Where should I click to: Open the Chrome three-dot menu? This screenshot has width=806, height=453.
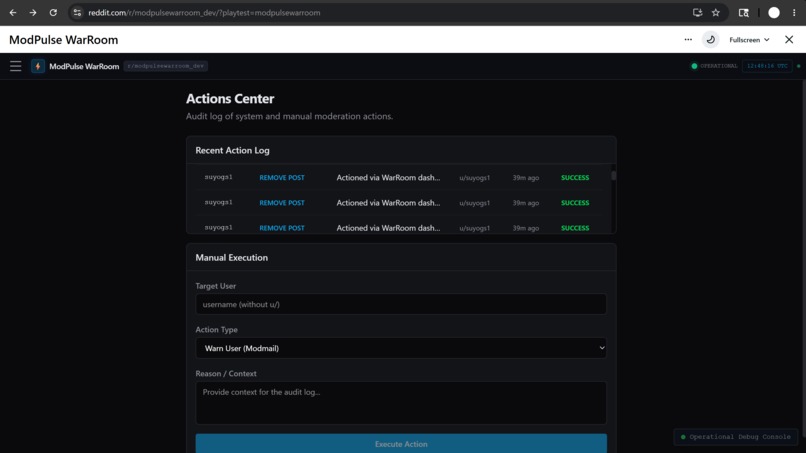coord(794,13)
